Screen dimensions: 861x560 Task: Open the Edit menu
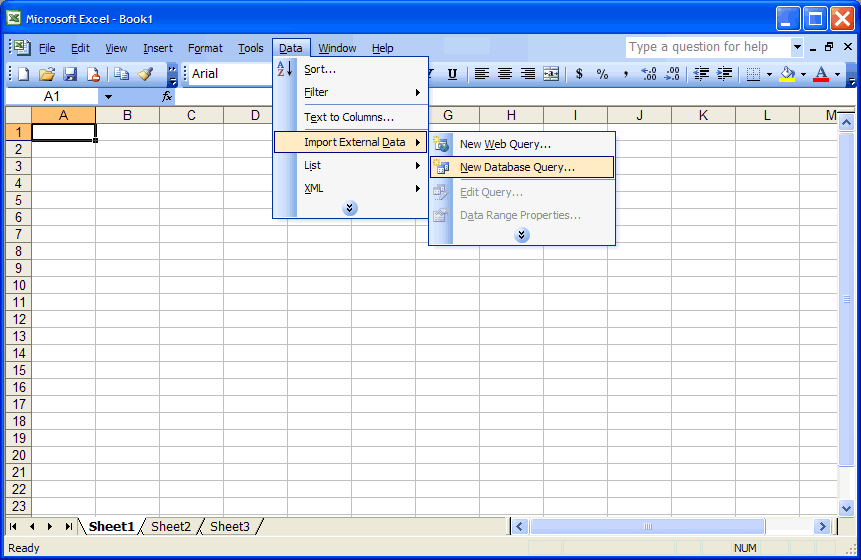coord(80,48)
